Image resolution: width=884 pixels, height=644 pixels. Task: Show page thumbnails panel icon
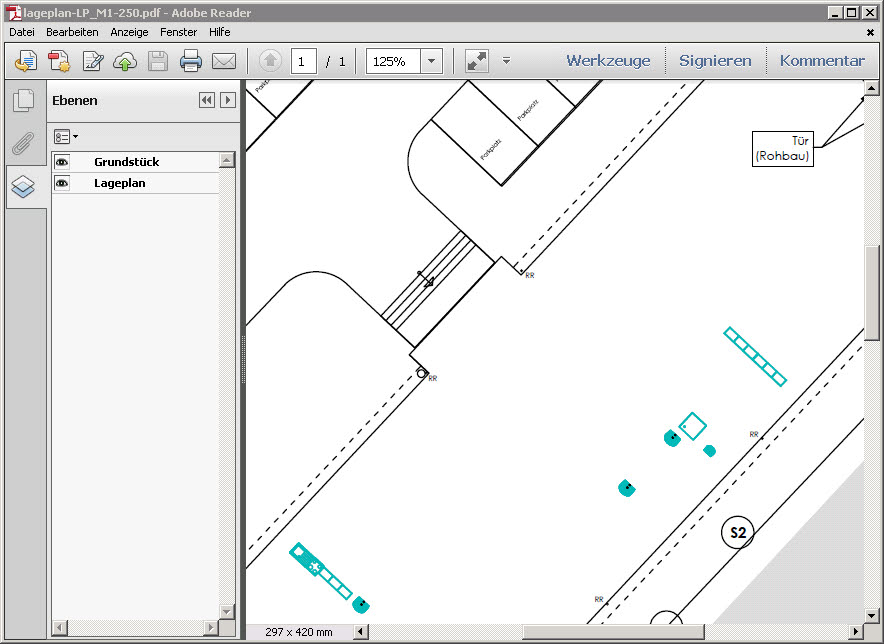pyautogui.click(x=23, y=100)
